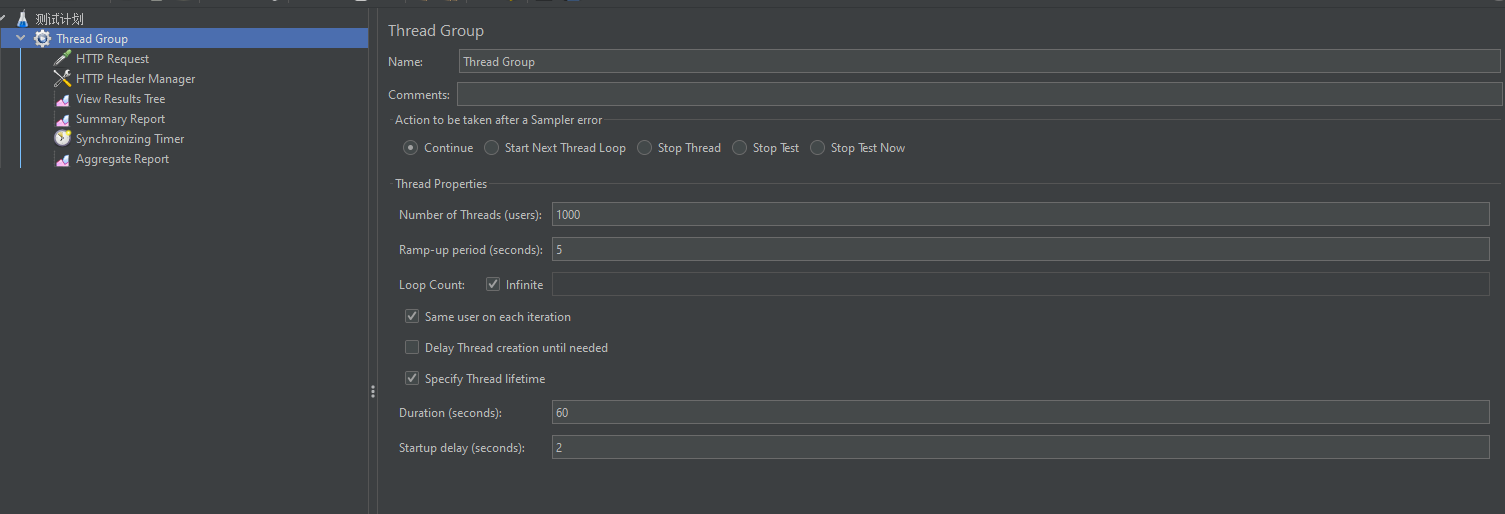Click the Synchronizing Timer clock icon
1505x514 pixels.
(x=62, y=139)
